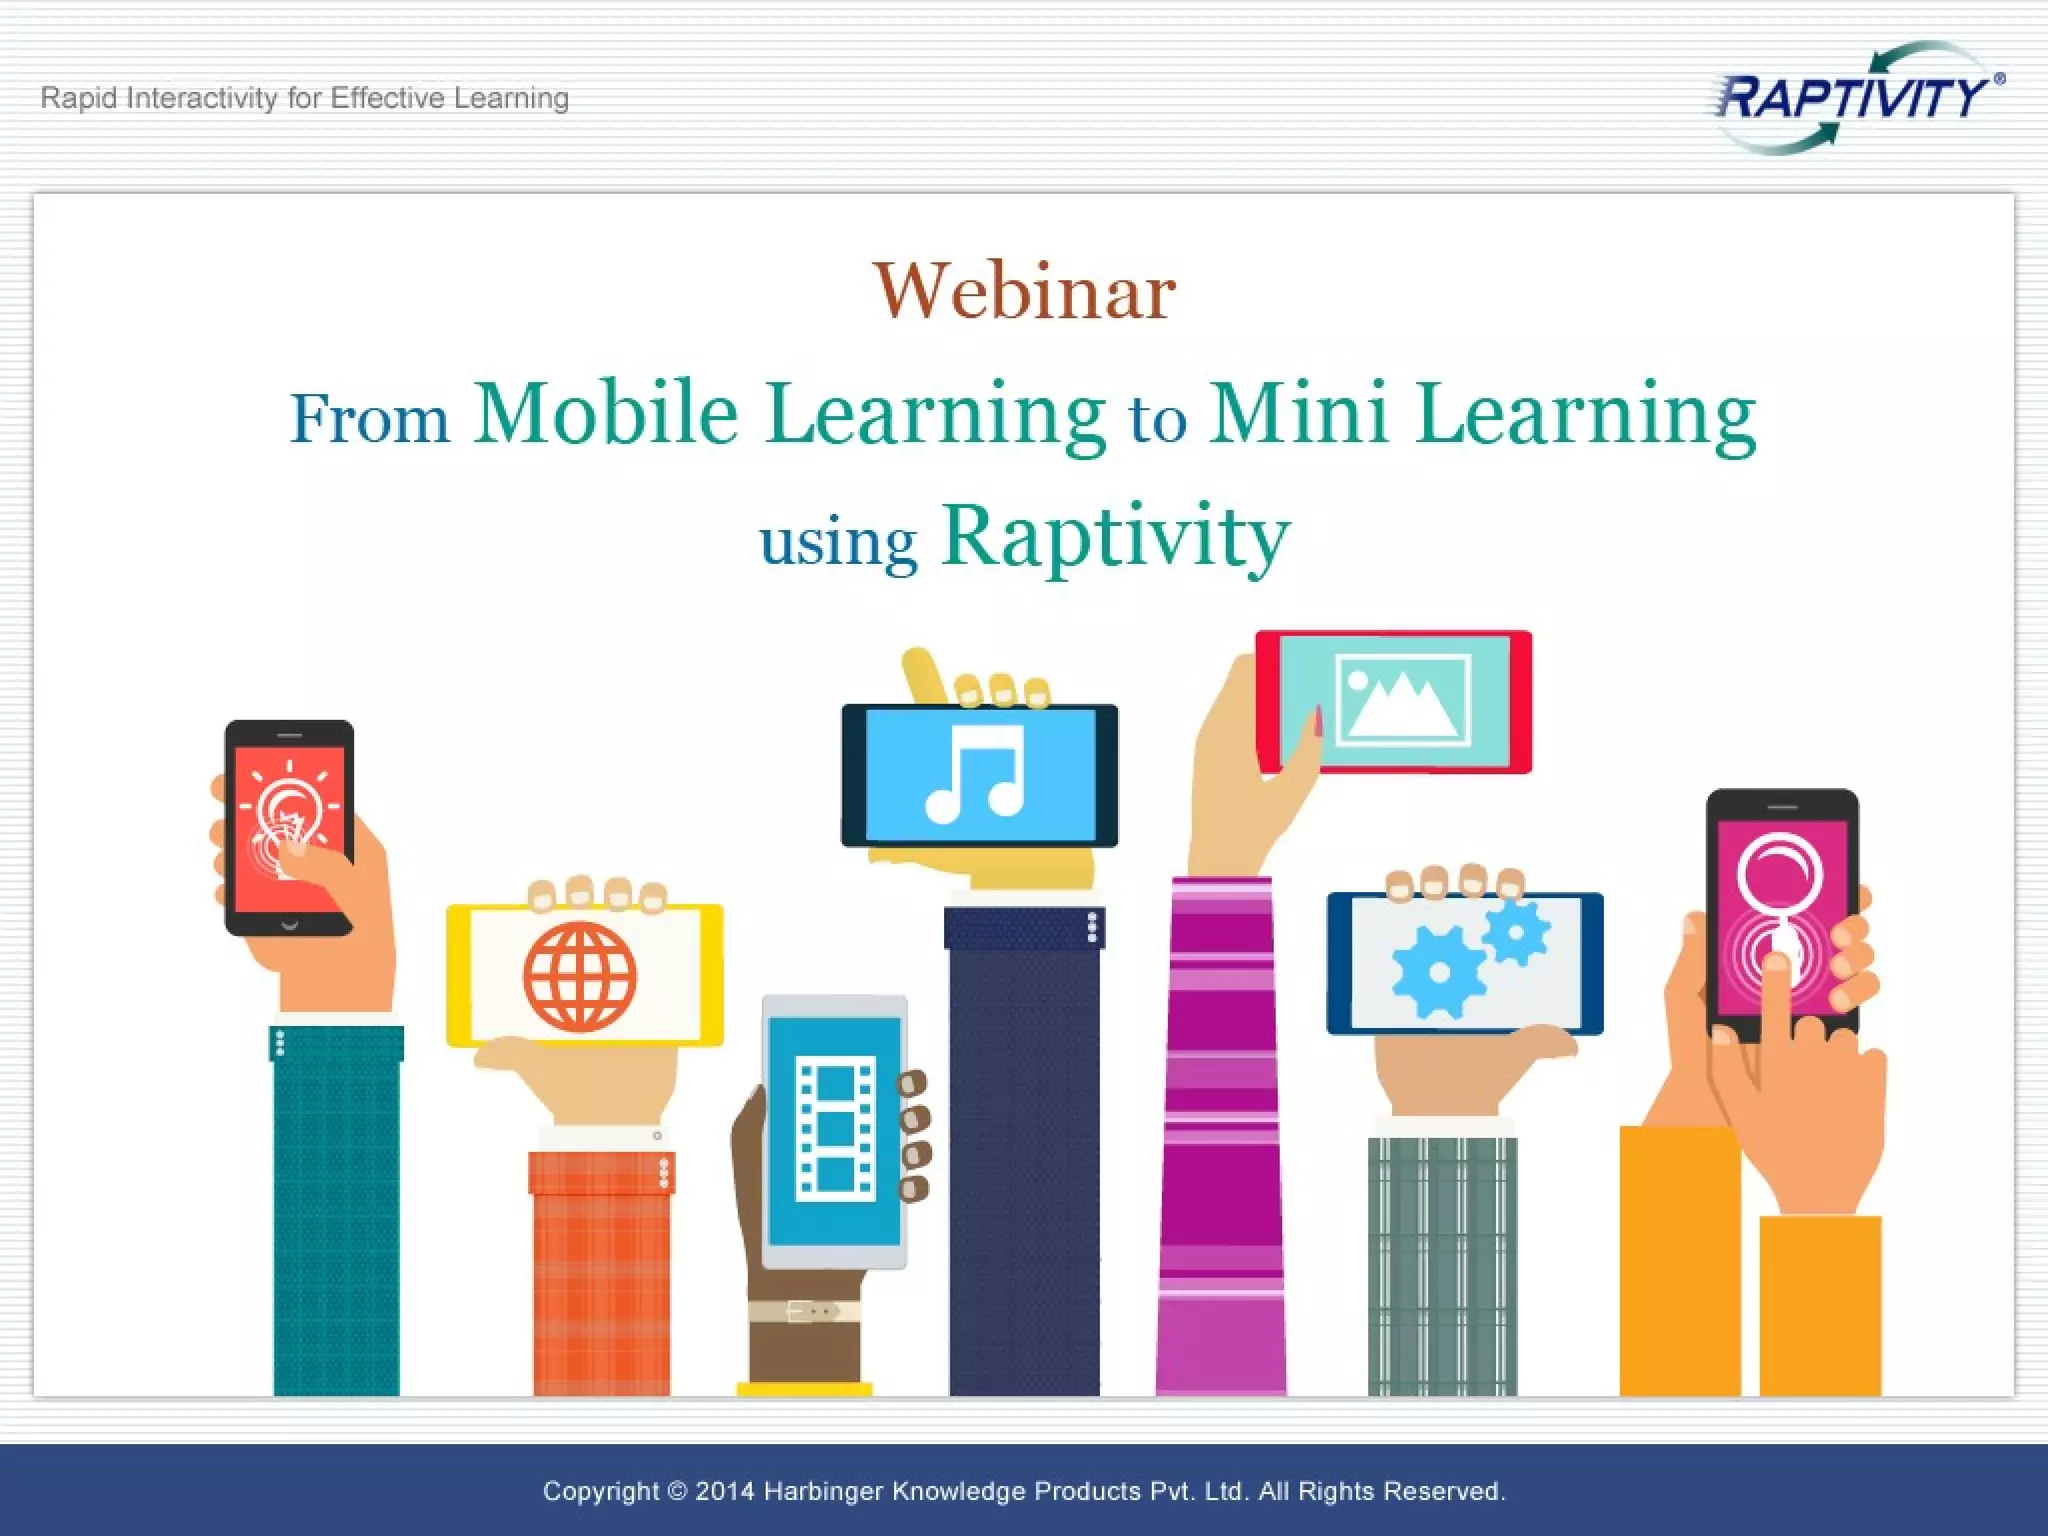Click 'Rapid Interactivity for Effective Learning' tagline
Image resolution: width=2048 pixels, height=1536 pixels.
[x=305, y=98]
